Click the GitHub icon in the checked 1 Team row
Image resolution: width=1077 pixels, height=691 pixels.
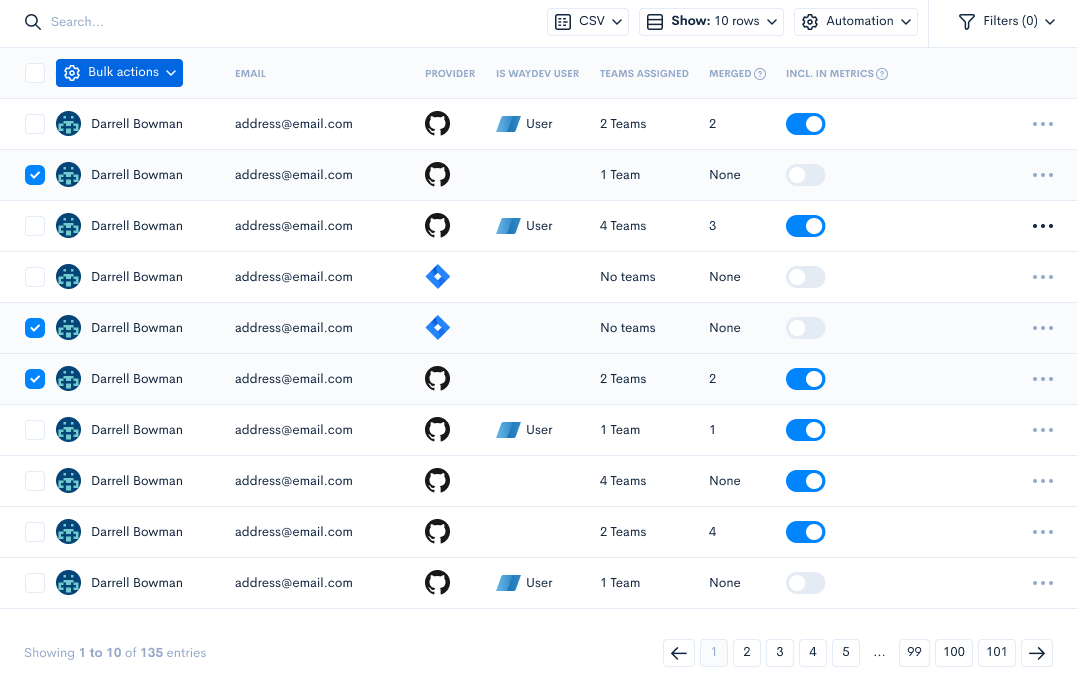438,174
